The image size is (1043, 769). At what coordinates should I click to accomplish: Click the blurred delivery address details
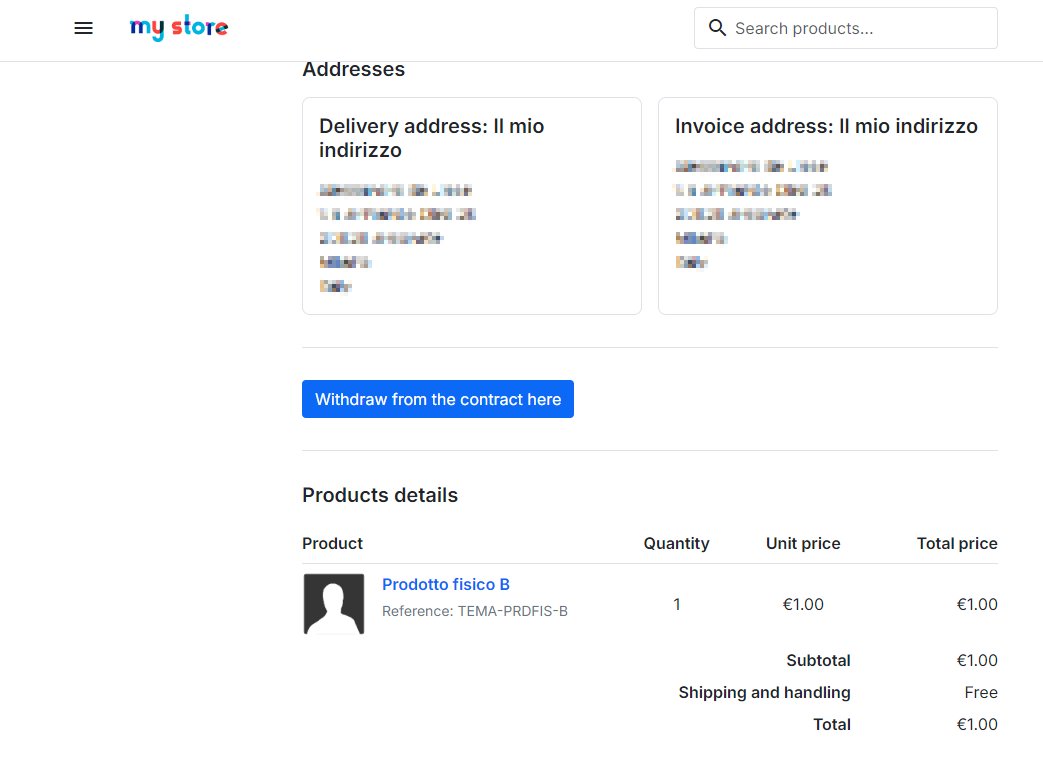(397, 238)
